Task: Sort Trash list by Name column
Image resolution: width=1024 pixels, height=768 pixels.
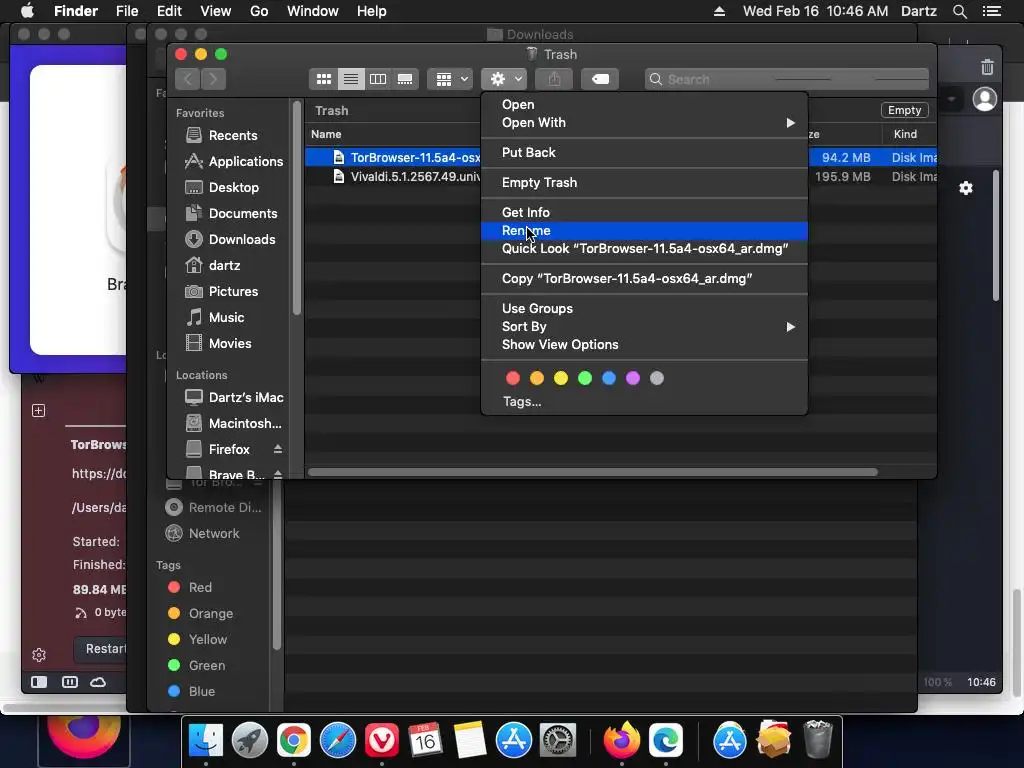Action: (x=326, y=134)
